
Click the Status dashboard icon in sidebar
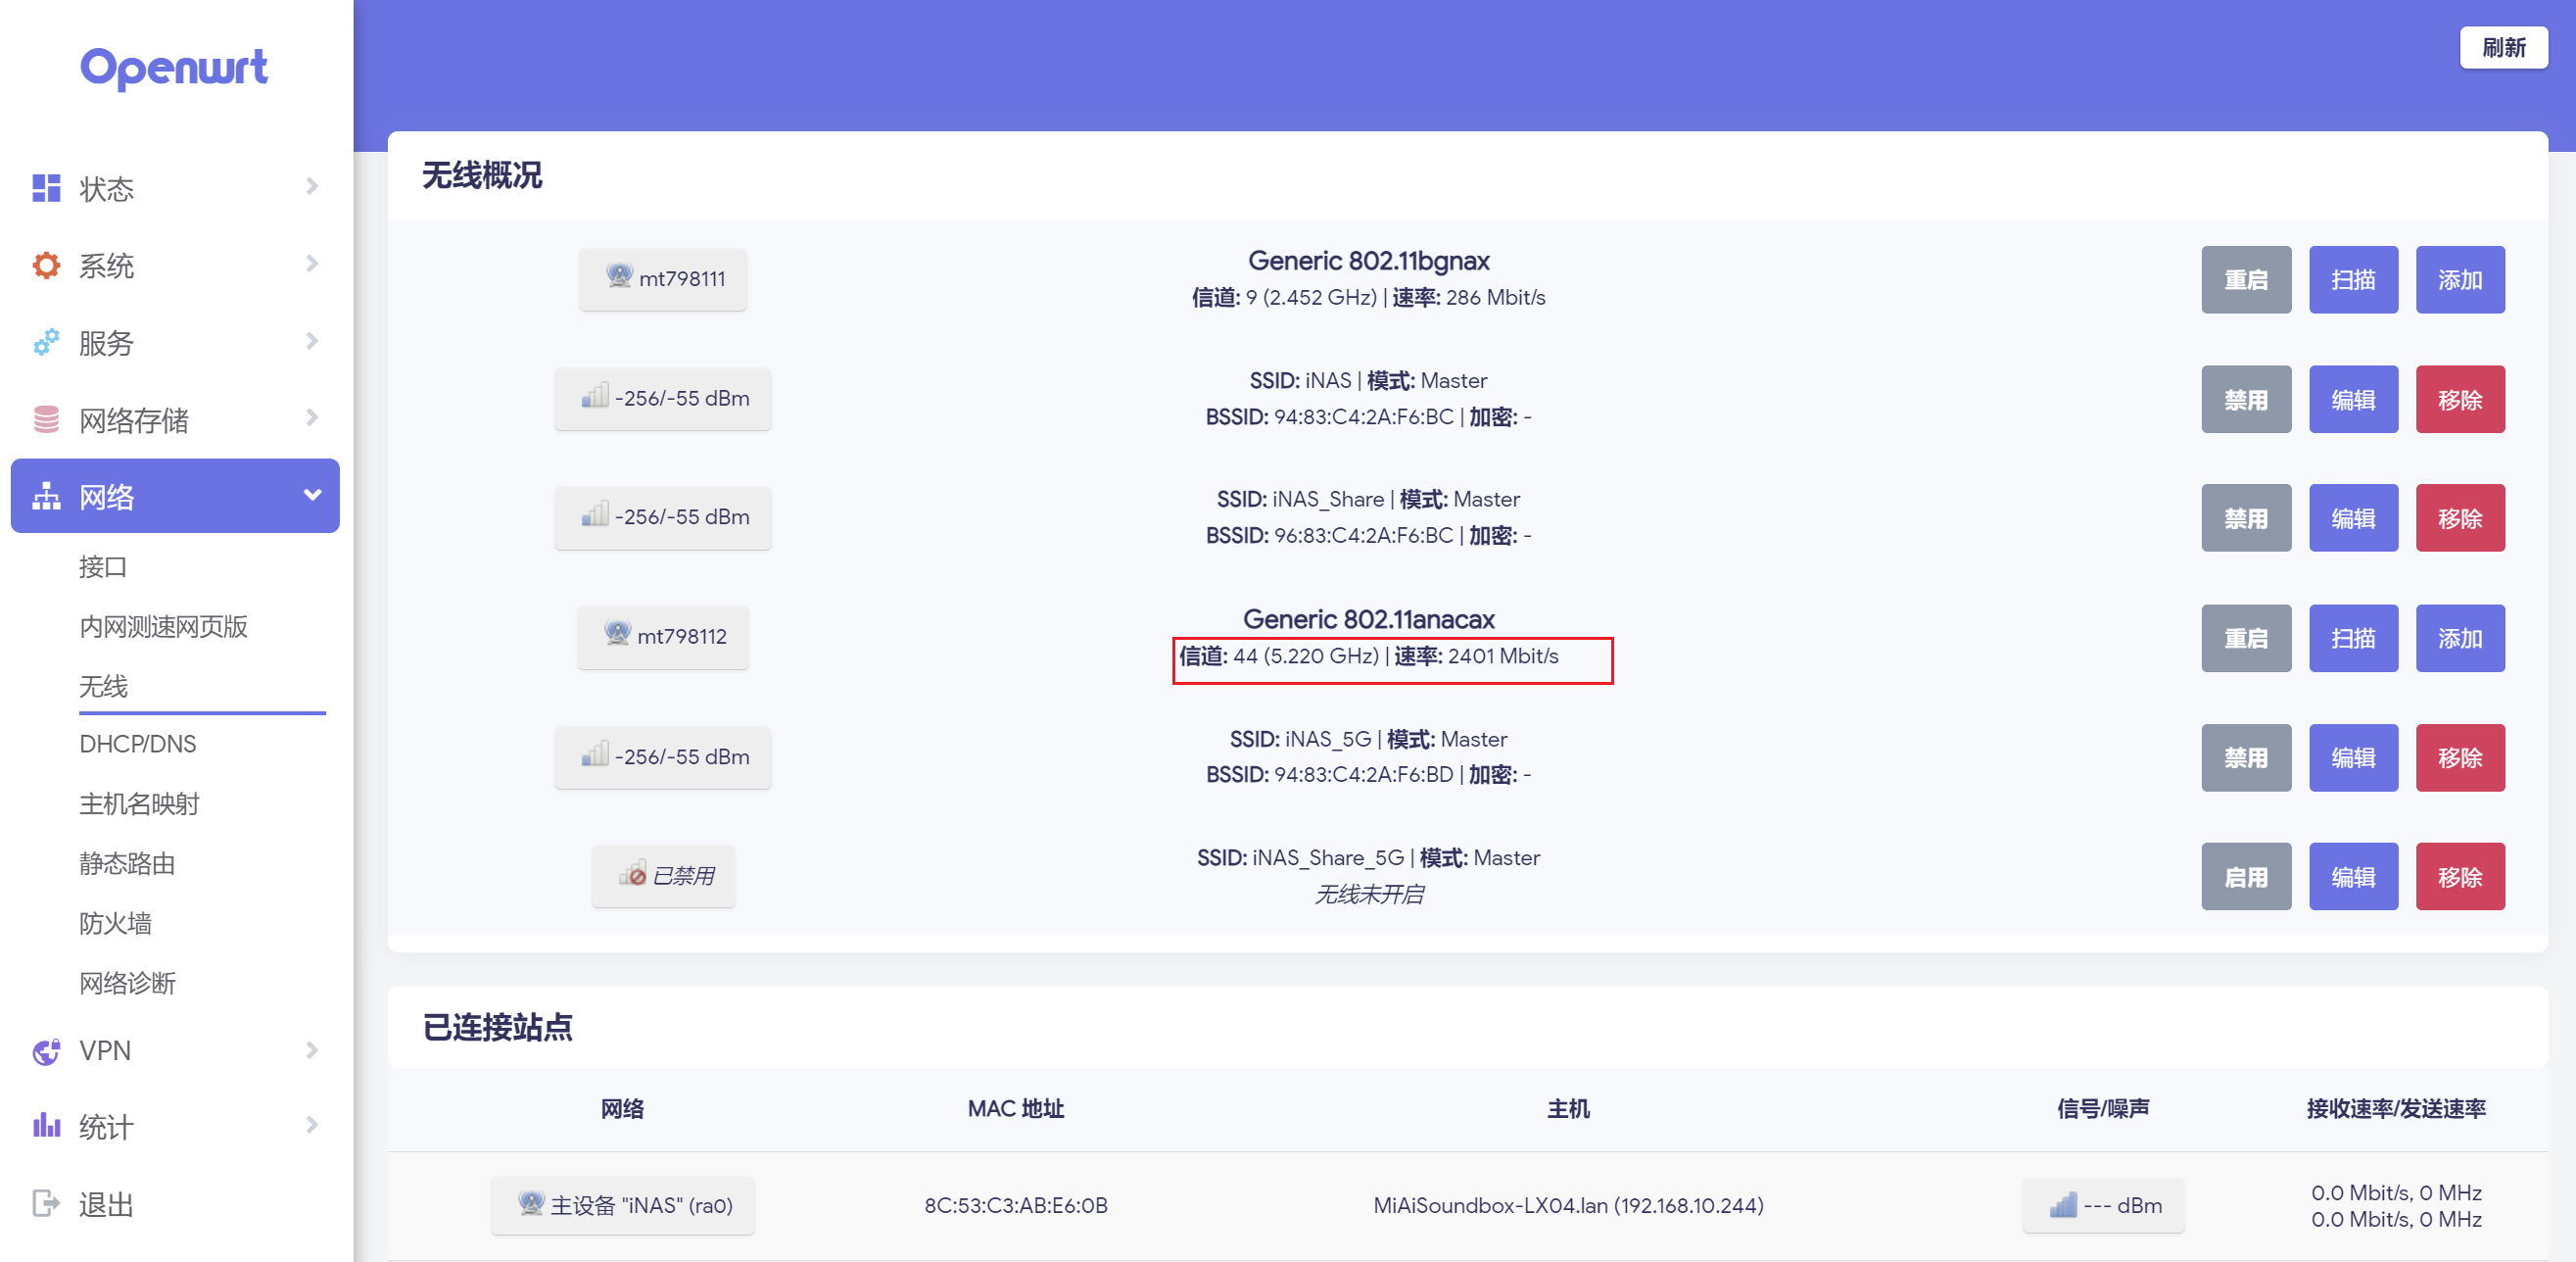click(46, 188)
